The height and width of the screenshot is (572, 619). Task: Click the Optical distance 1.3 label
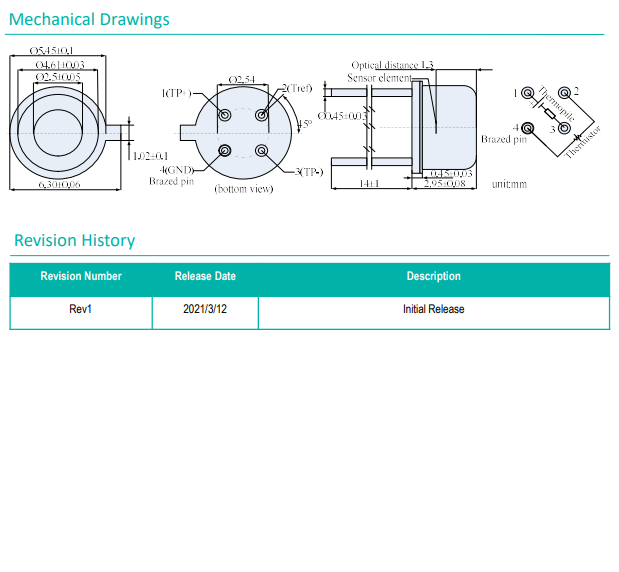click(392, 65)
